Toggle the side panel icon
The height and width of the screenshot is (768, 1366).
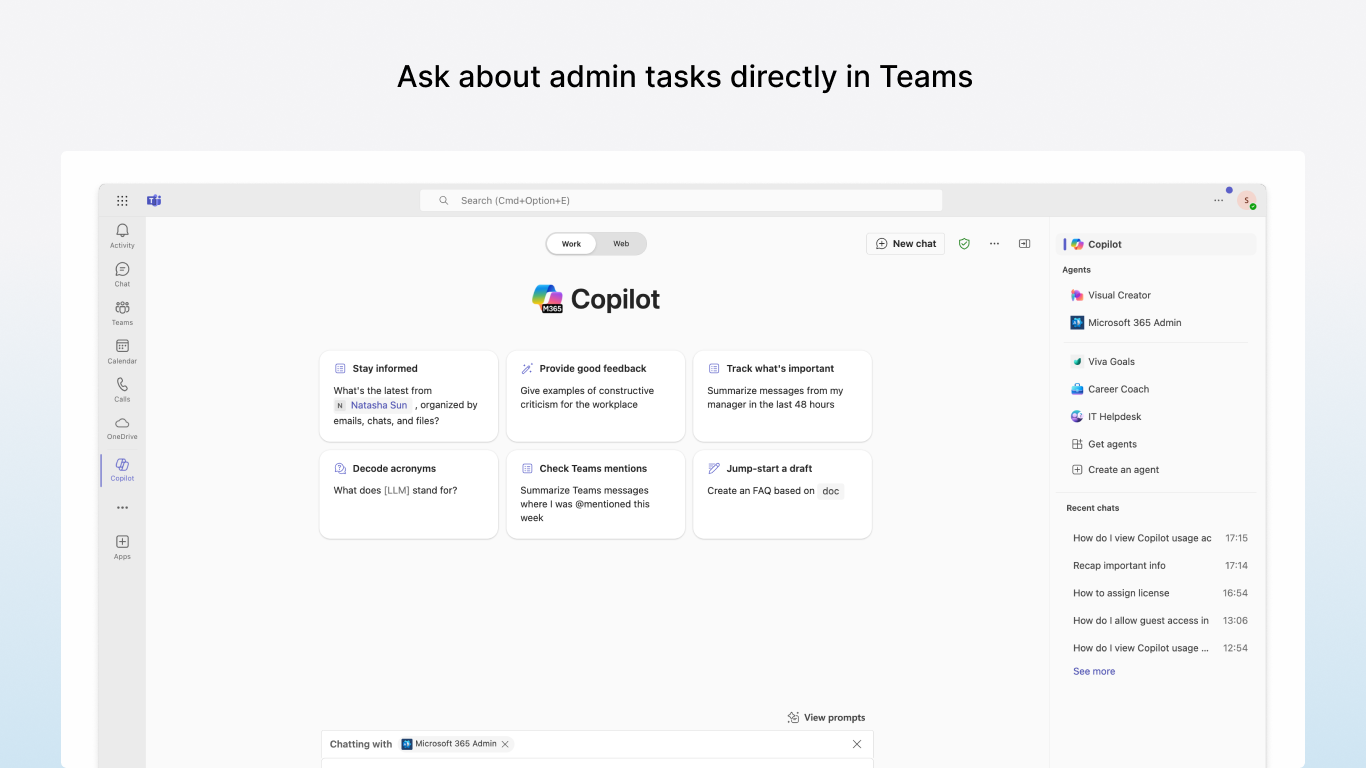point(1024,243)
